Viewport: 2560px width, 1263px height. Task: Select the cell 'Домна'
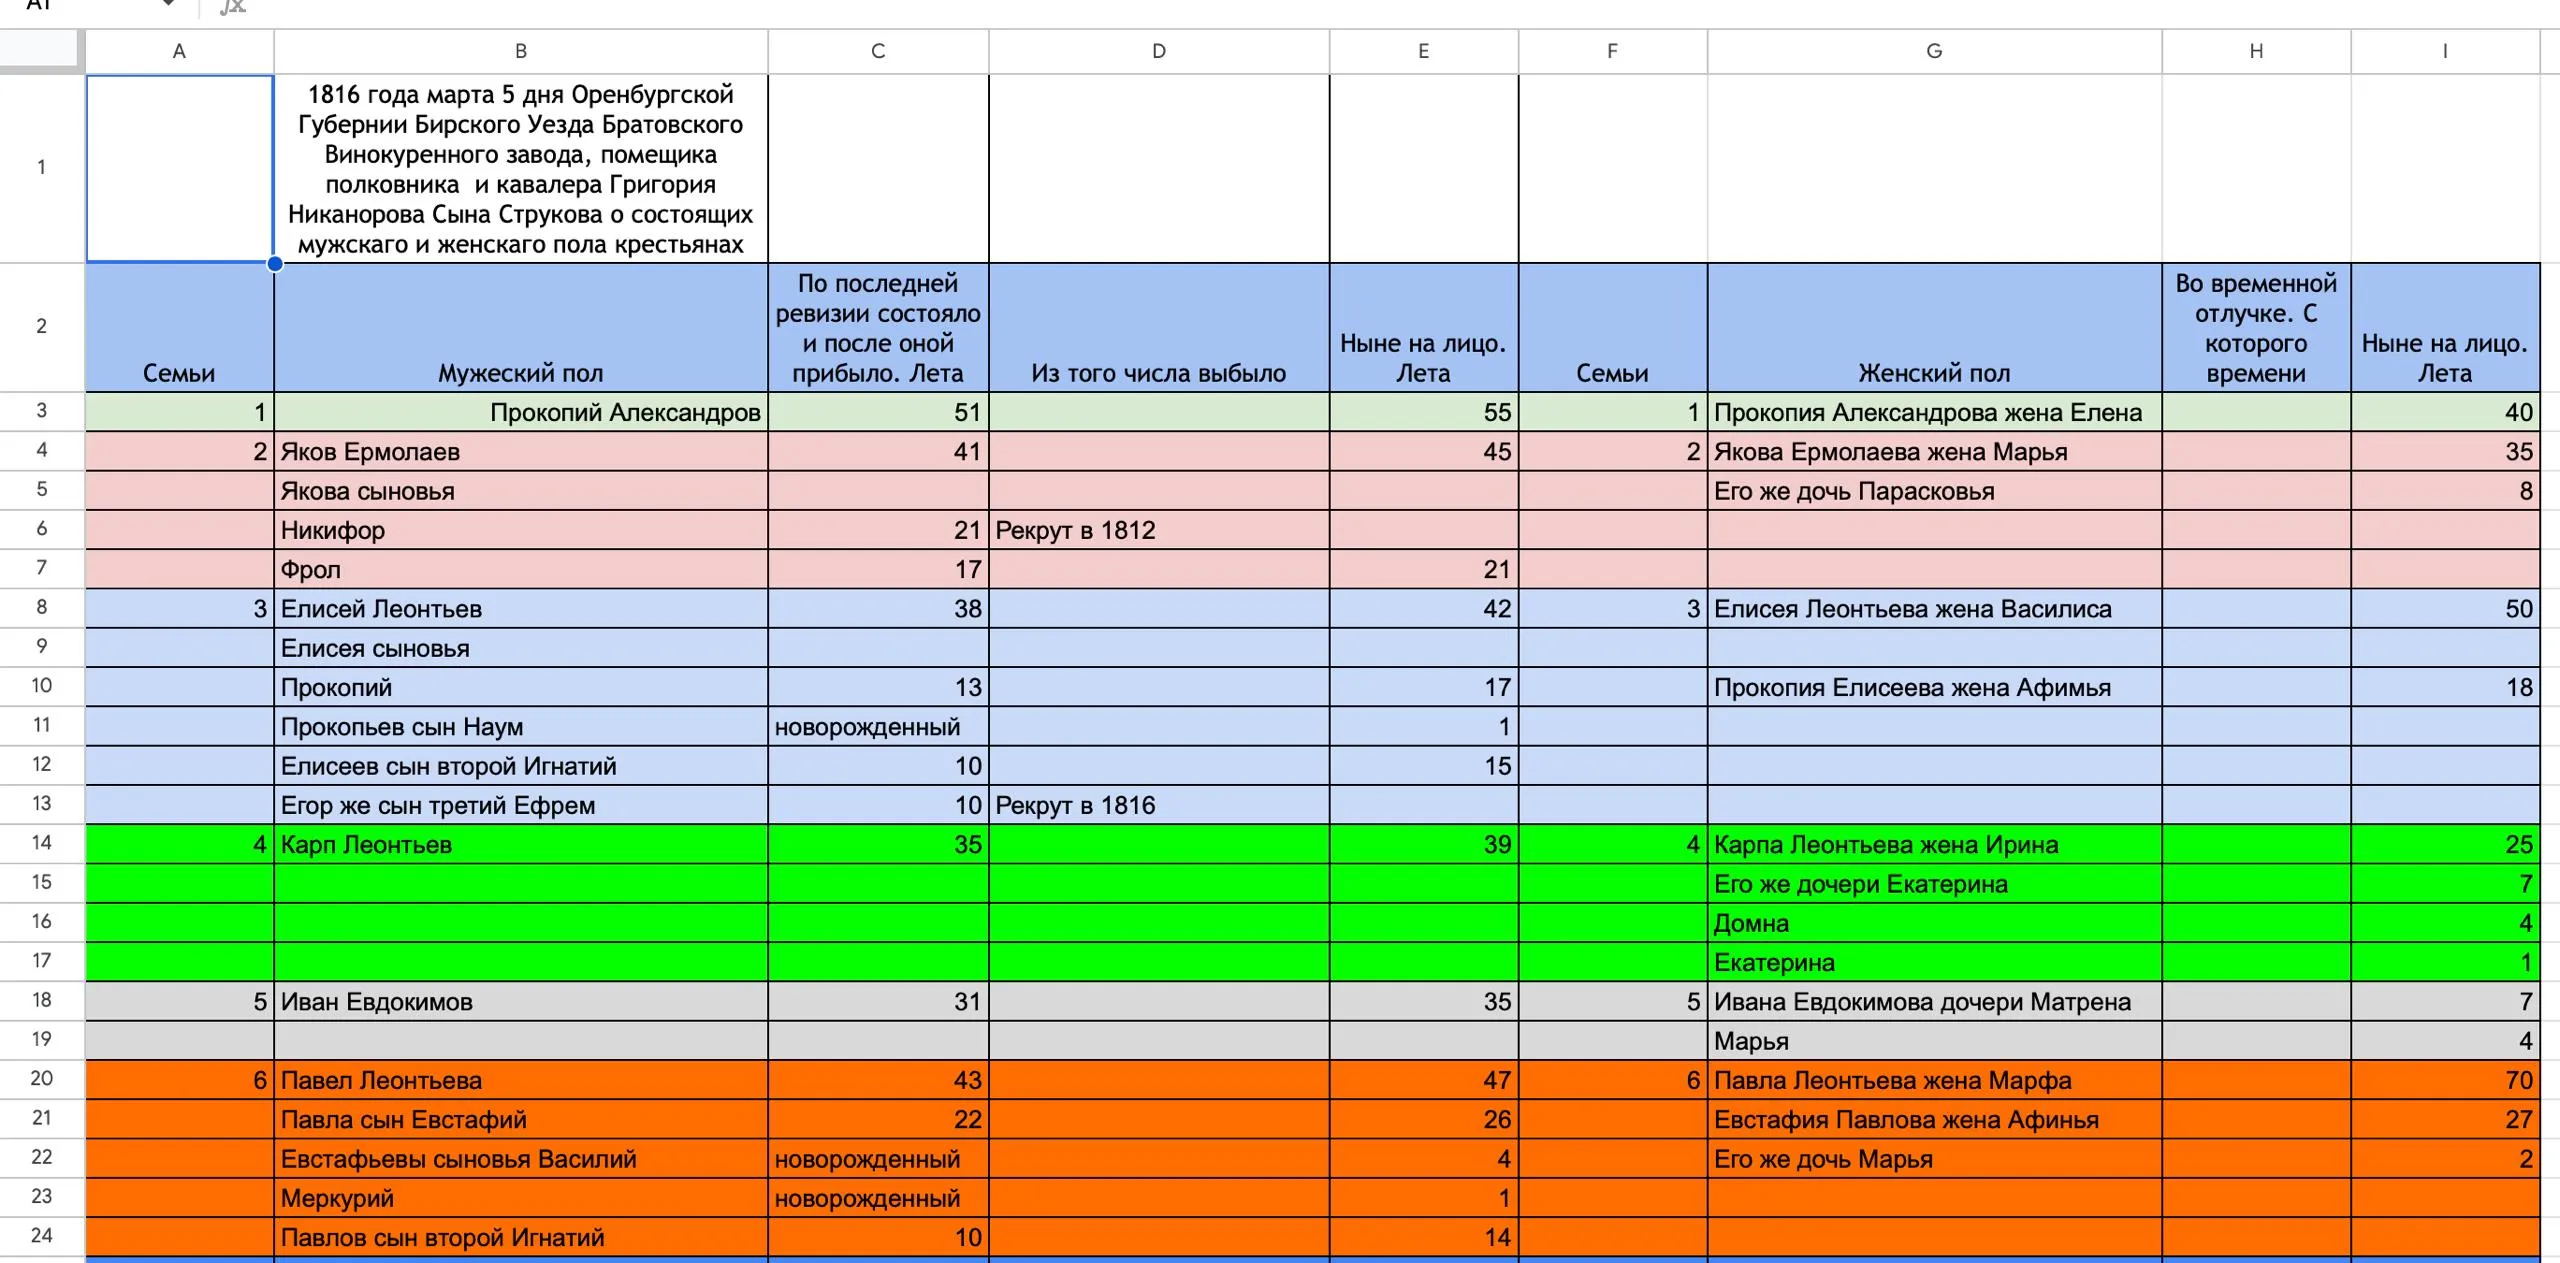point(1935,923)
